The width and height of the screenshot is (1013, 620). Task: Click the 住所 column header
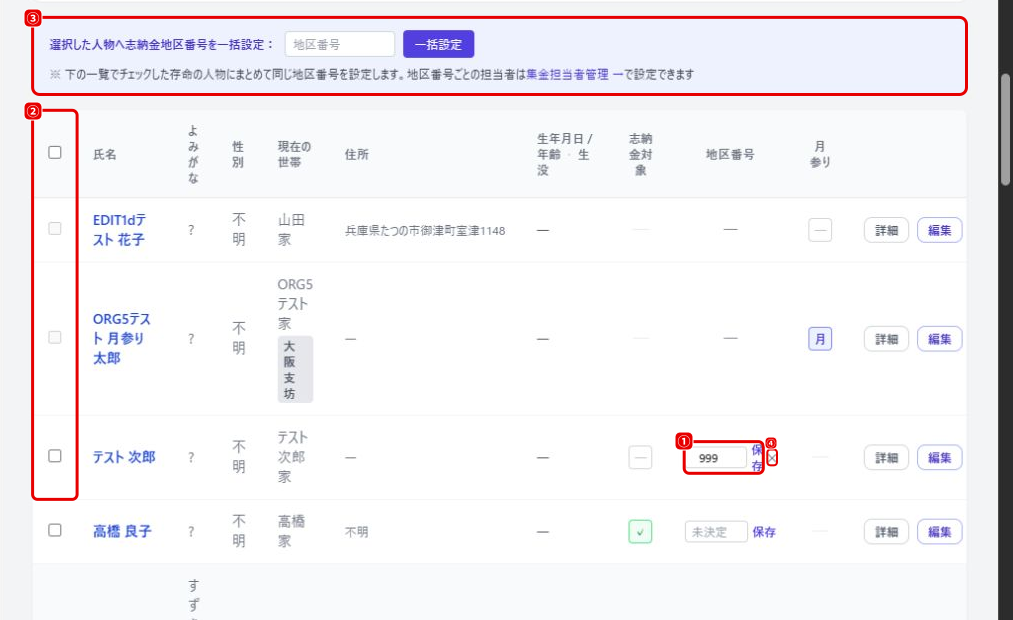coord(357,154)
